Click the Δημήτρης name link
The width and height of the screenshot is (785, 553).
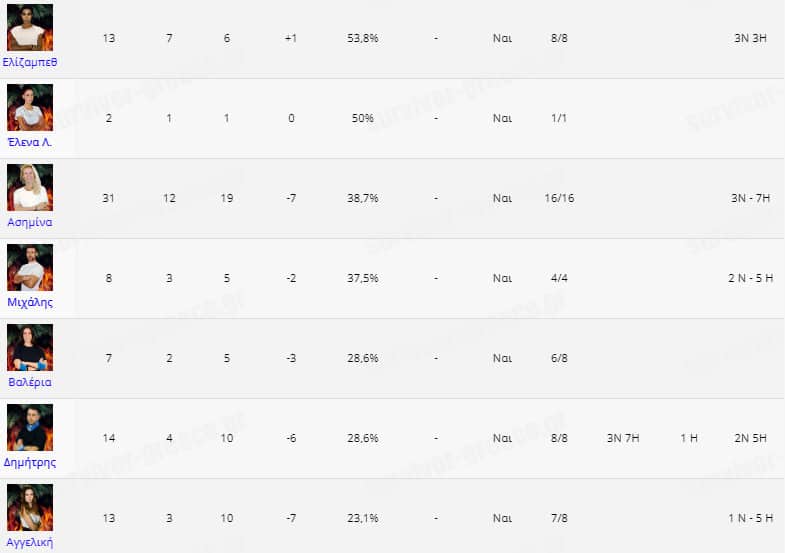[x=30, y=462]
